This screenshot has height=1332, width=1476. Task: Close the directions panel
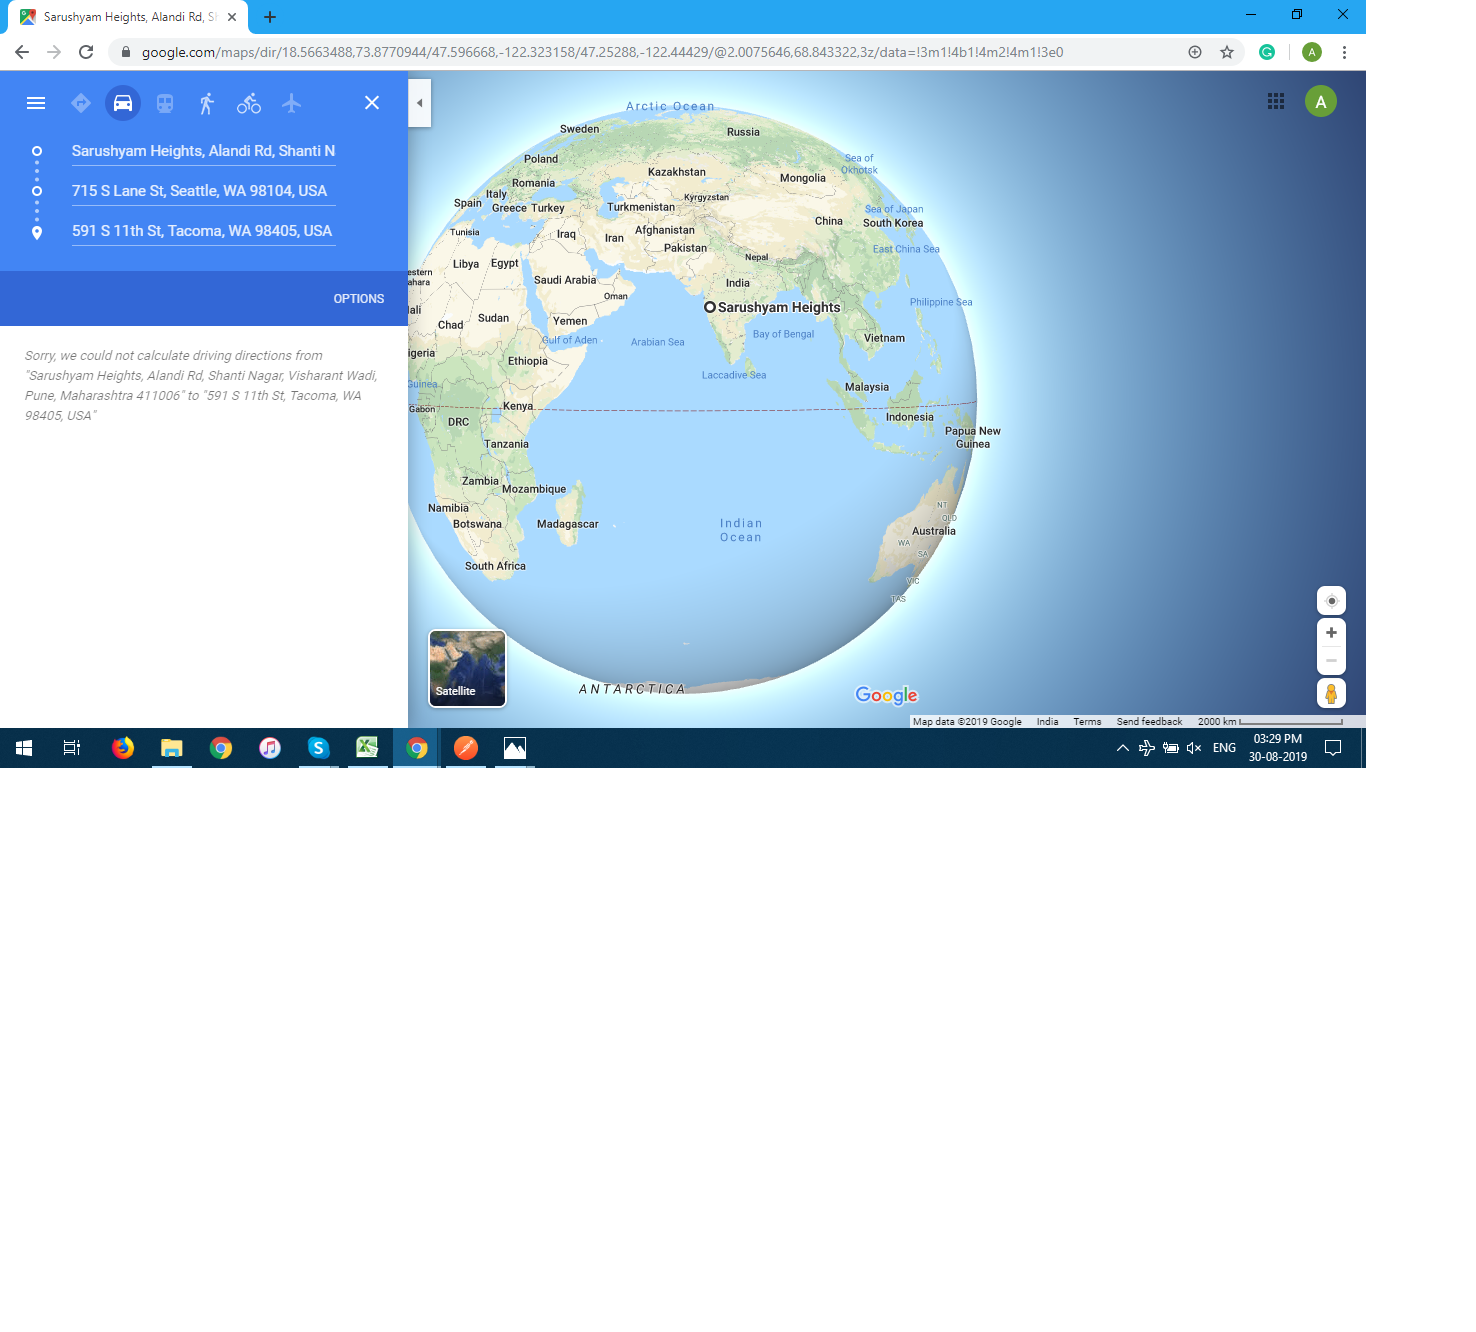pyautogui.click(x=372, y=103)
